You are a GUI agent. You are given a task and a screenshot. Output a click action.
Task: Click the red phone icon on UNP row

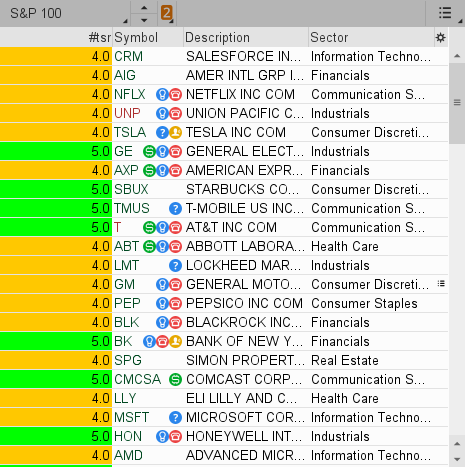(175, 114)
